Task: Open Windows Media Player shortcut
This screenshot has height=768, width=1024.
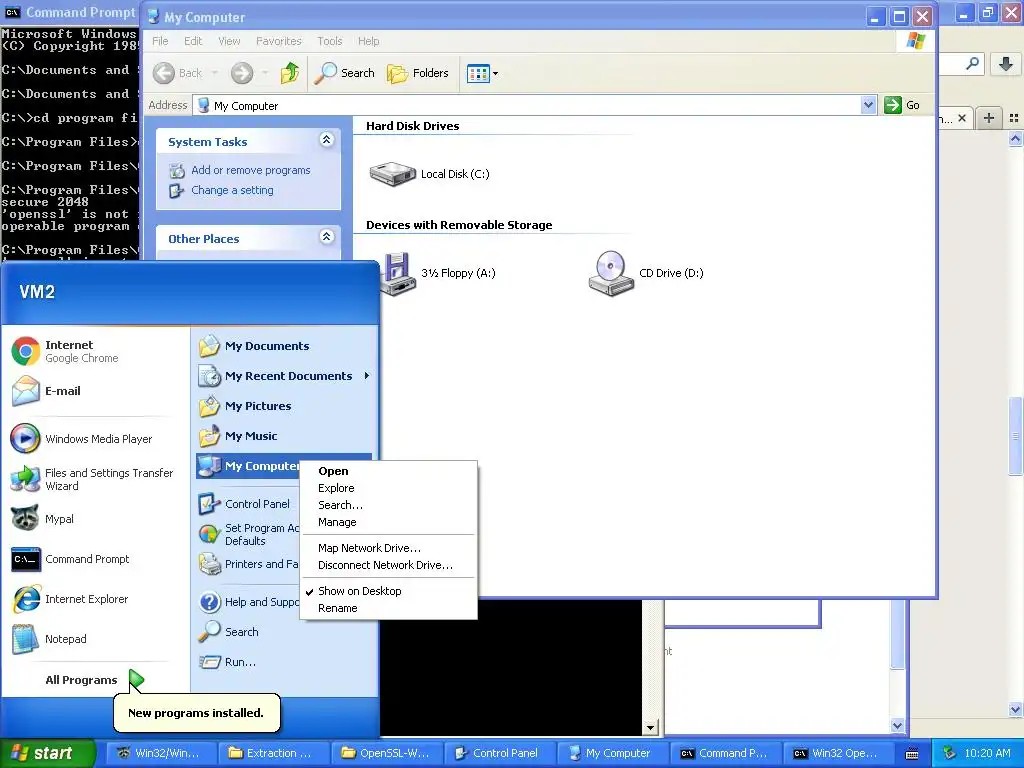Action: 82,439
